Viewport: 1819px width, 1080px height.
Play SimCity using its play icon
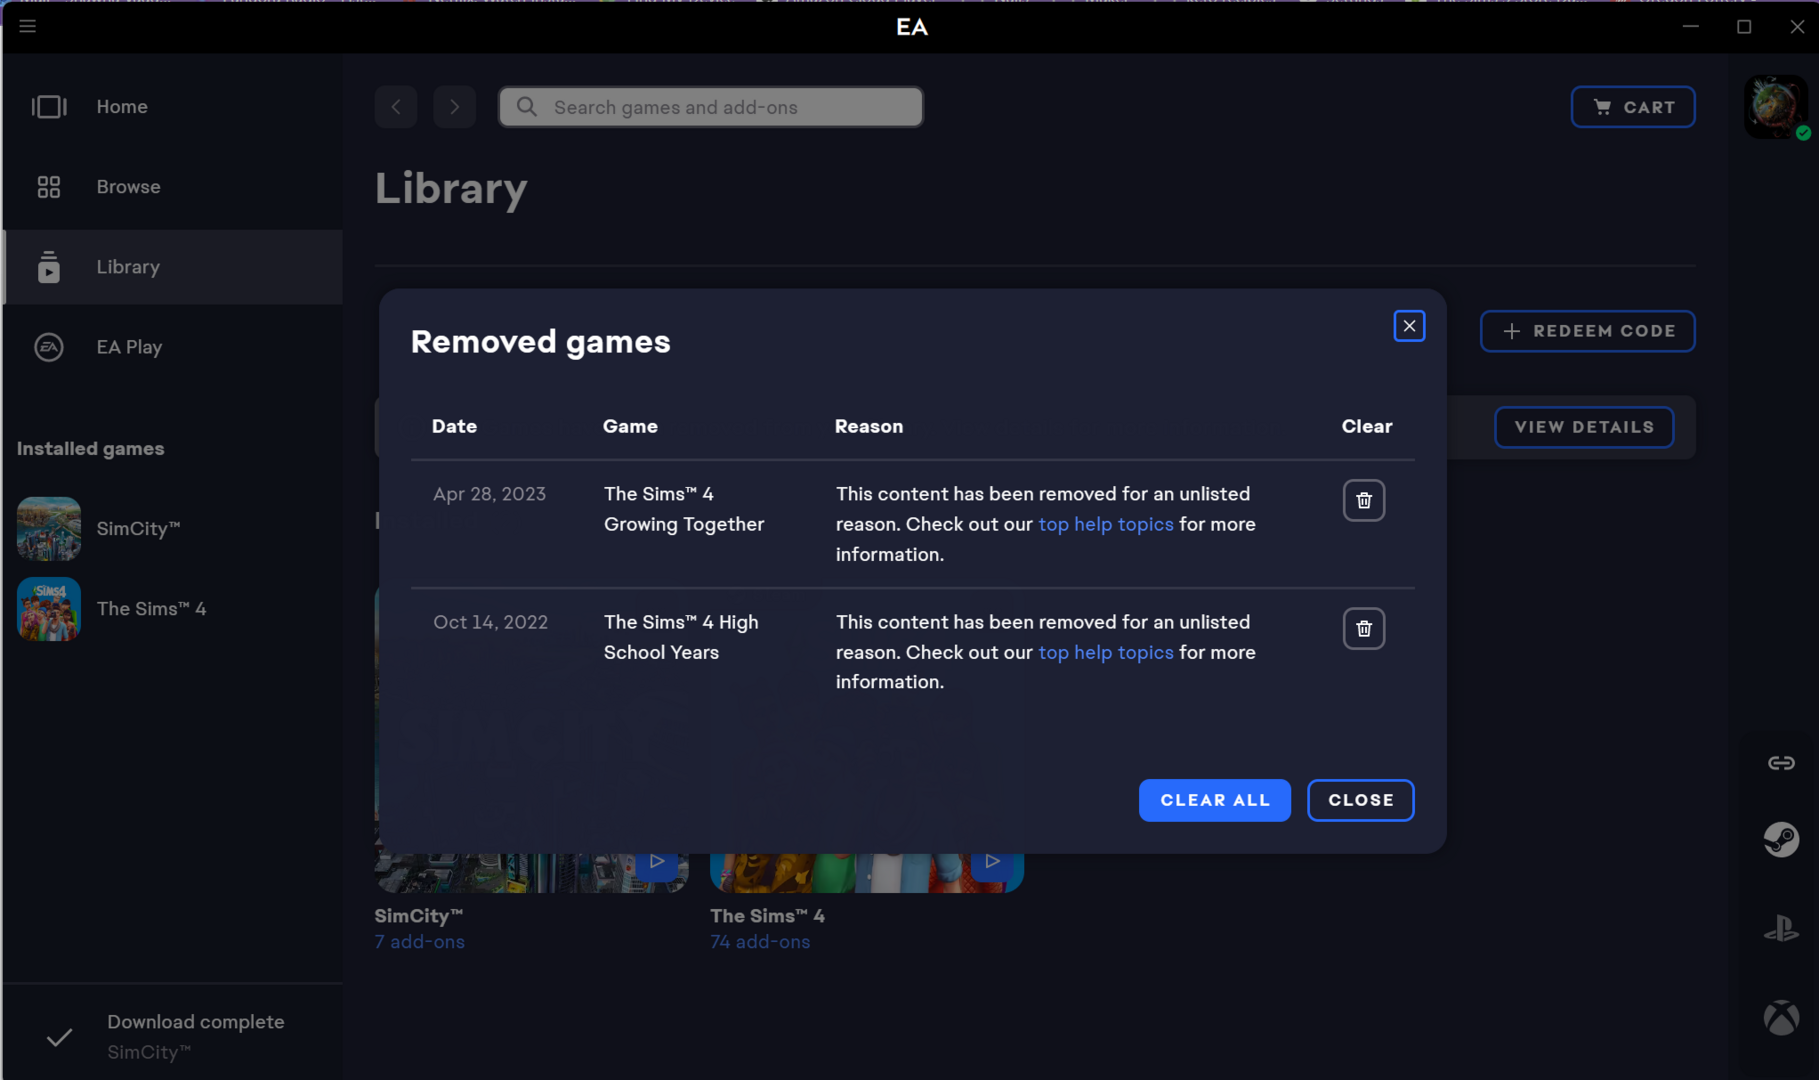pos(657,862)
